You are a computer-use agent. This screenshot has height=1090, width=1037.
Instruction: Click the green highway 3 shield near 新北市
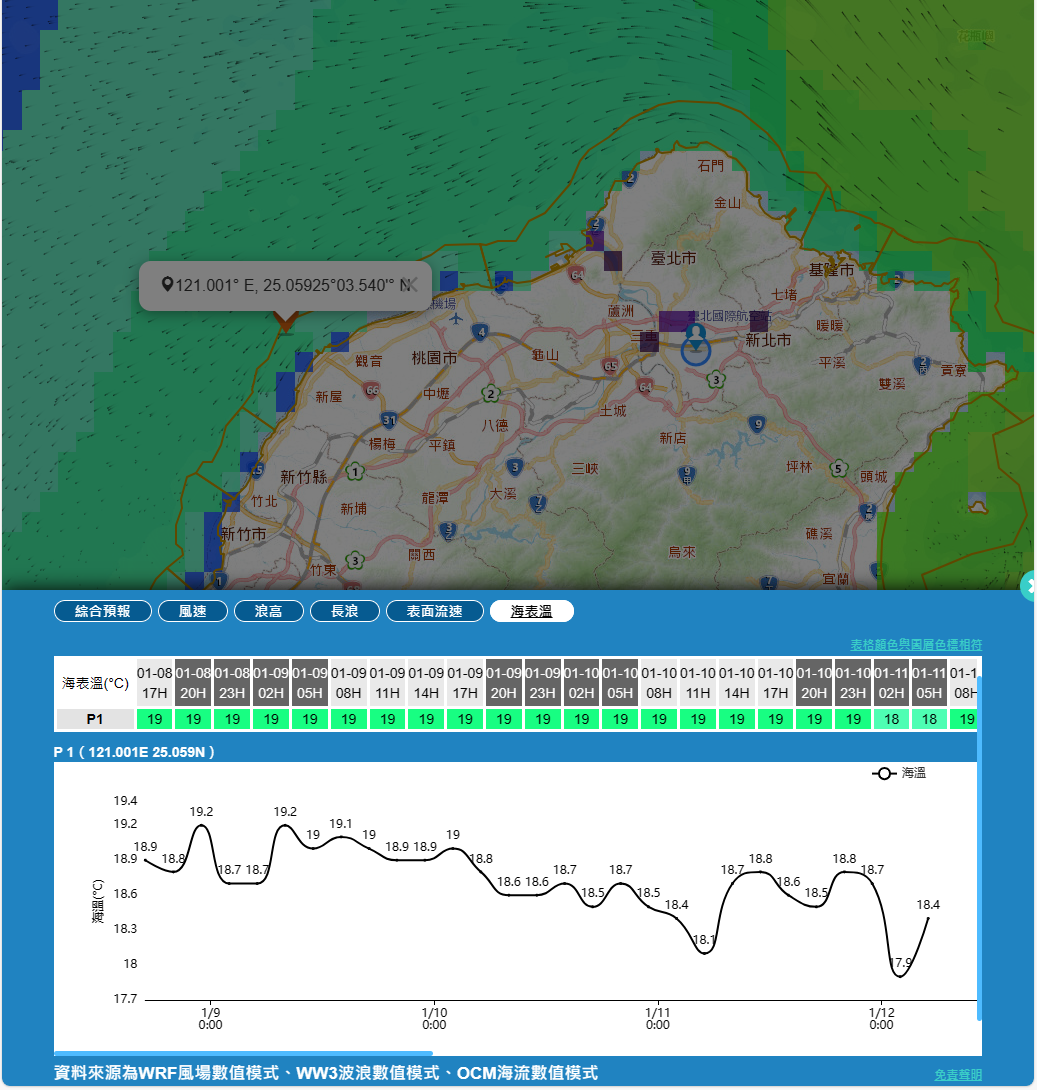(716, 379)
